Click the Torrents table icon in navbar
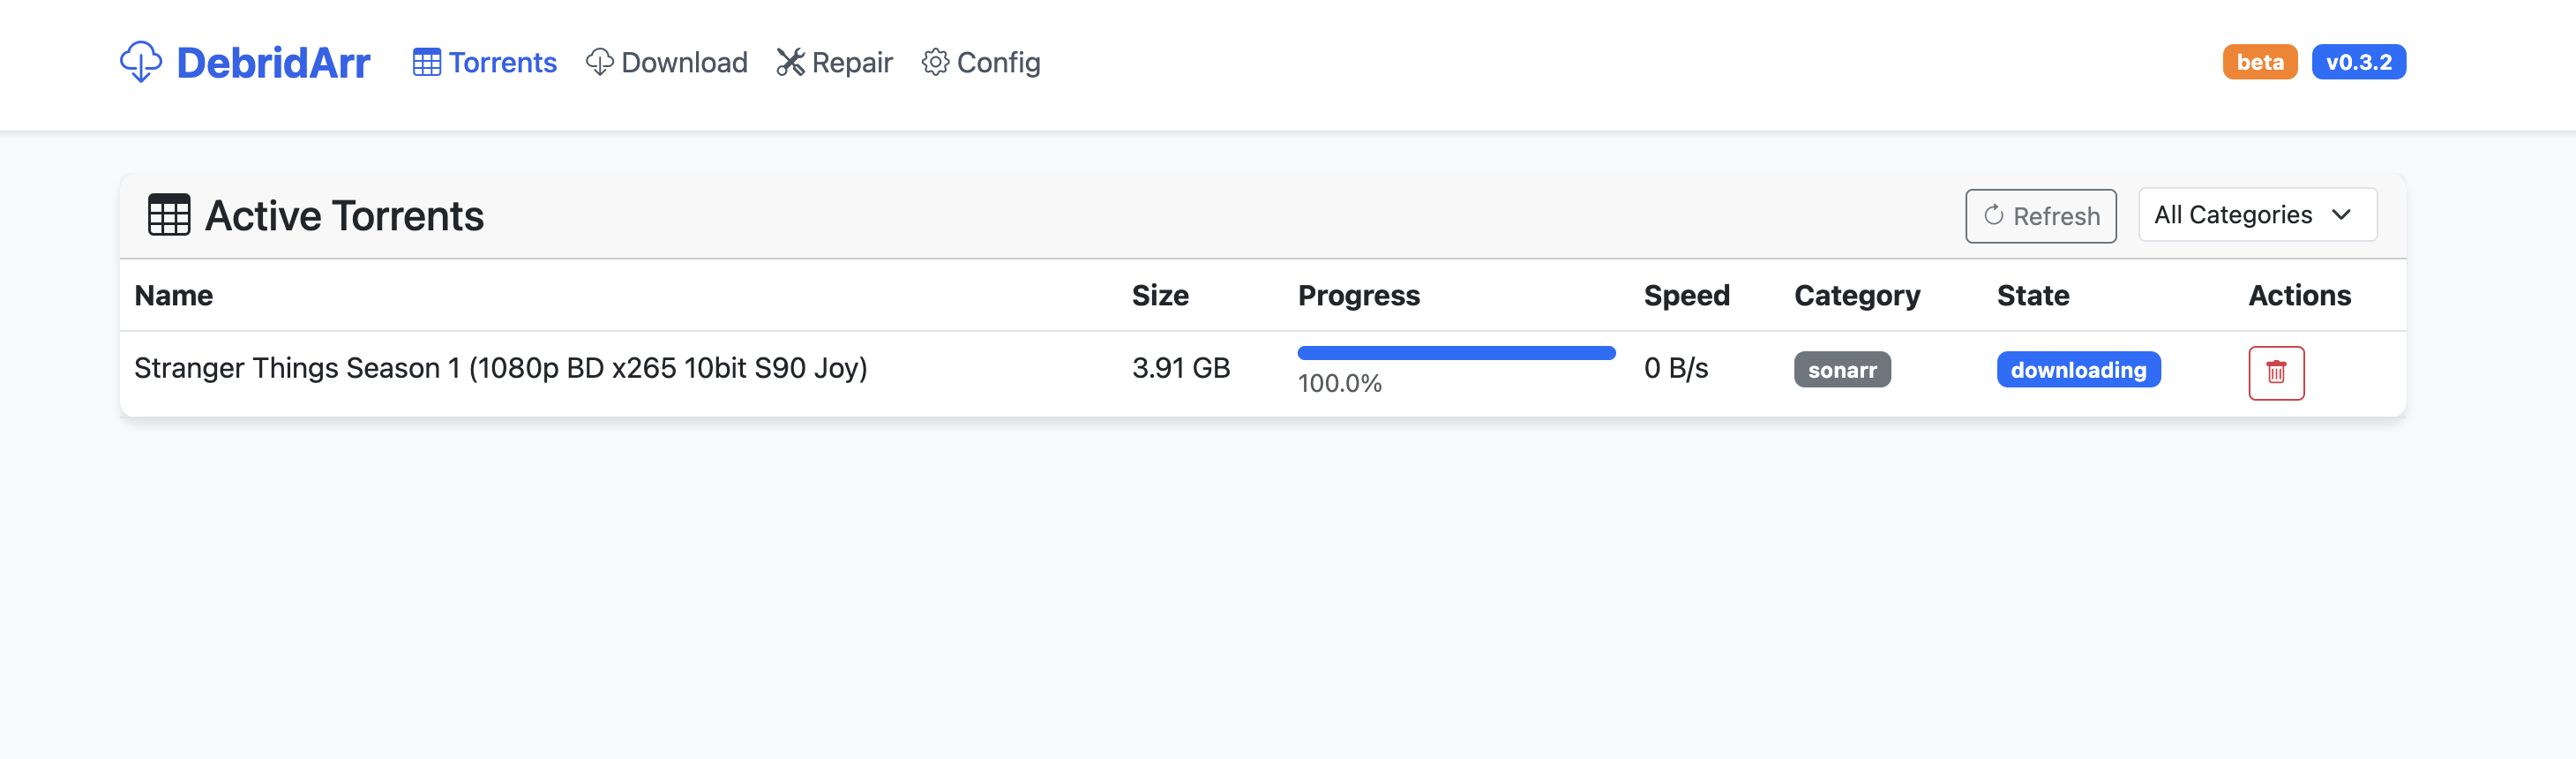2576x759 pixels. [x=427, y=63]
